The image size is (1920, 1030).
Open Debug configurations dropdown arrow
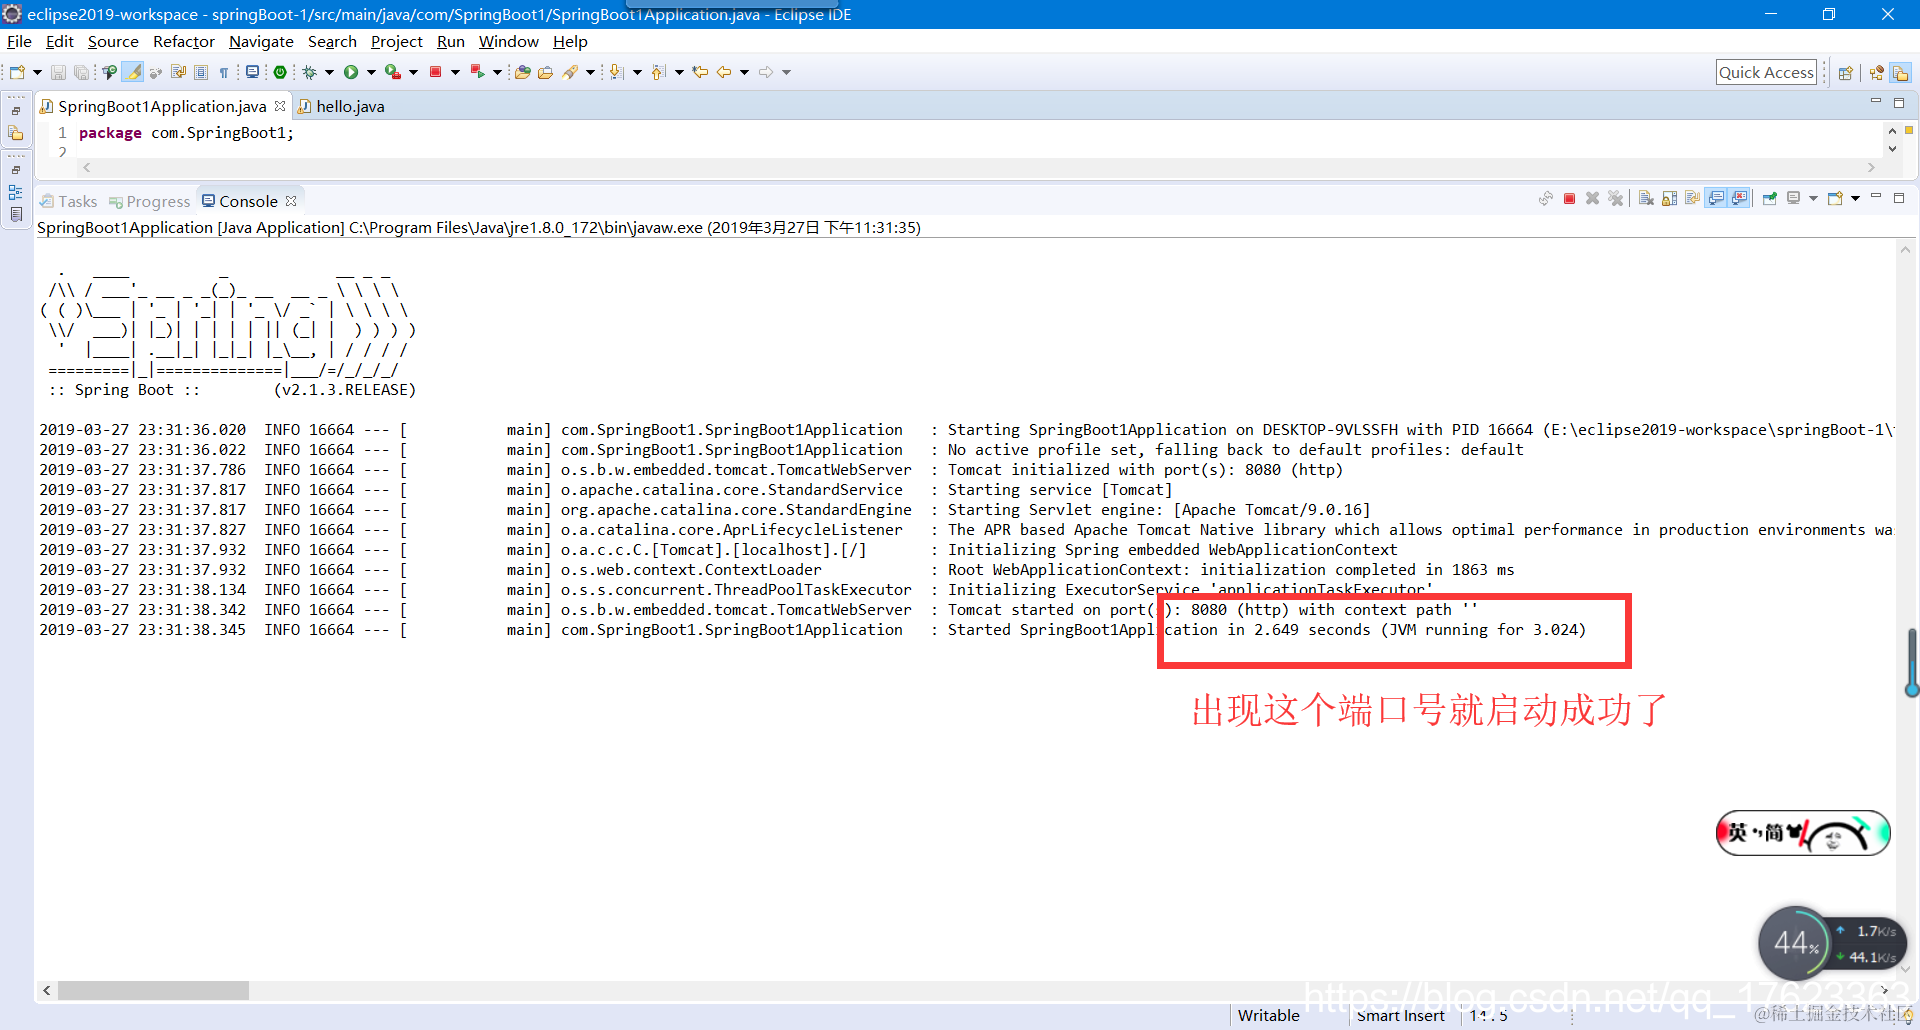pos(329,72)
